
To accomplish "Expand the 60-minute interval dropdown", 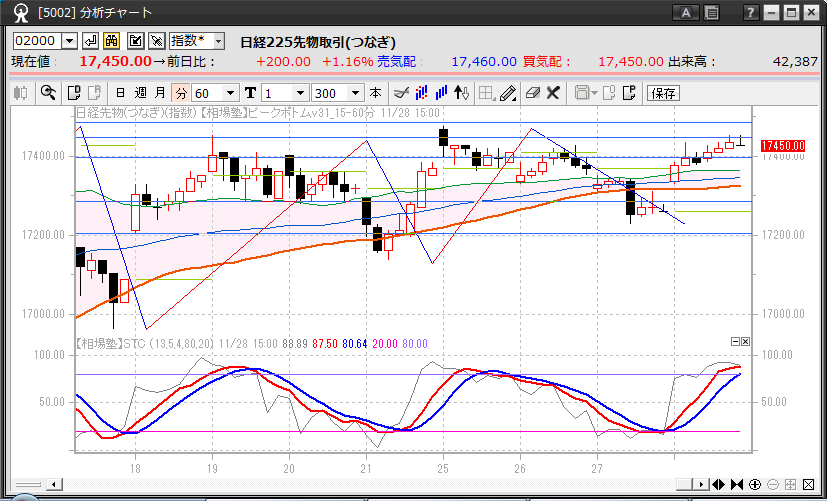I will point(231,93).
